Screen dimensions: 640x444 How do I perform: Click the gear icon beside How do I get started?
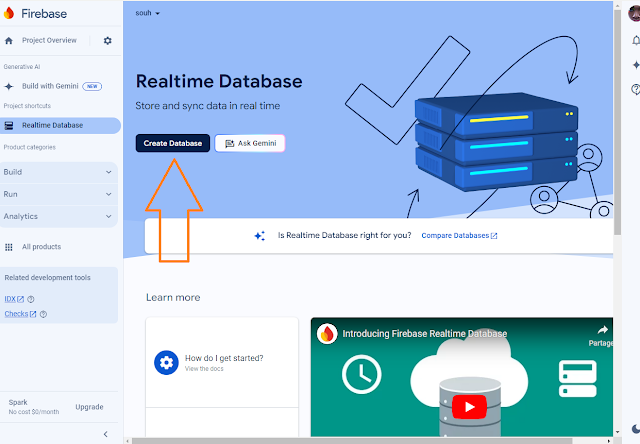coord(166,362)
